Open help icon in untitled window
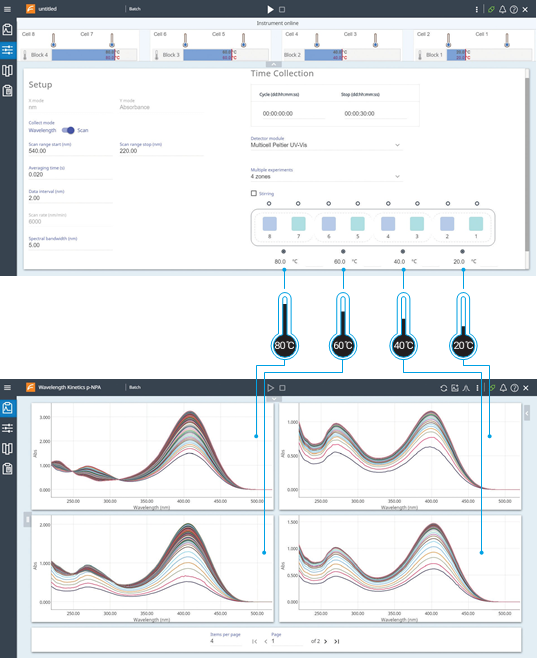The width and height of the screenshot is (539, 659). (x=514, y=9)
